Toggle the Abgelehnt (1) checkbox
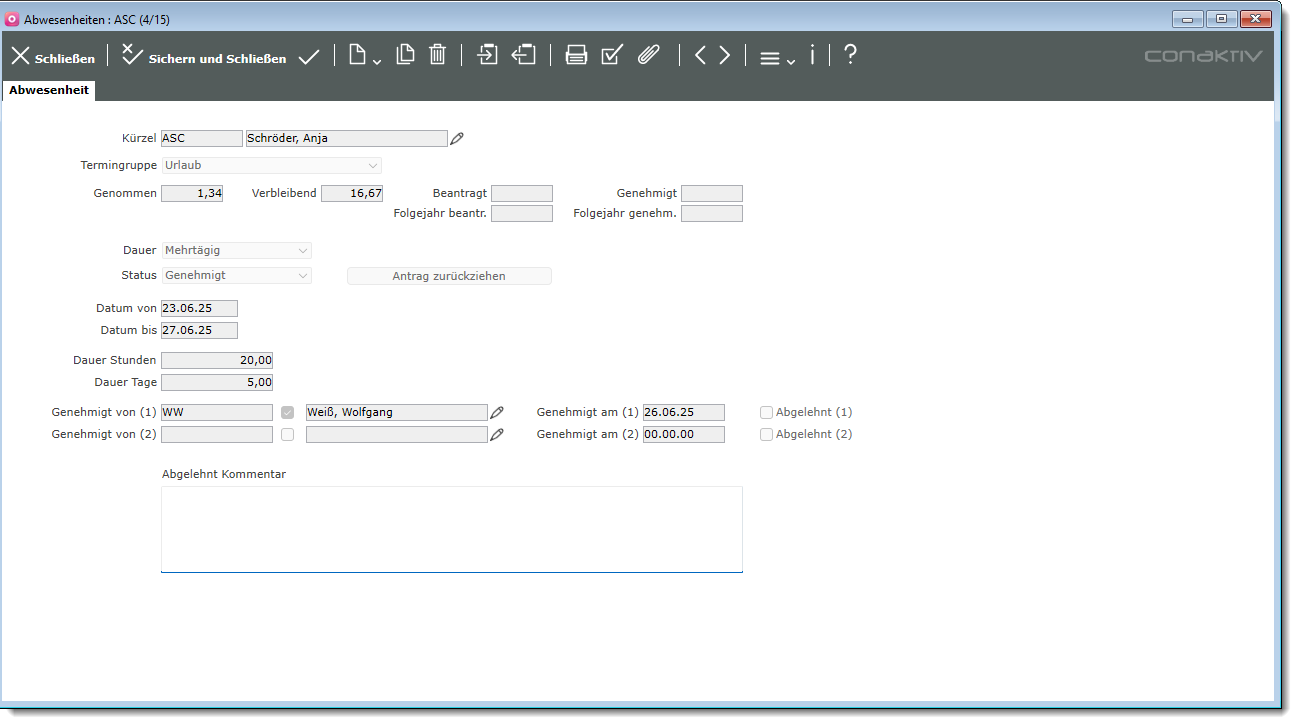 [x=767, y=412]
